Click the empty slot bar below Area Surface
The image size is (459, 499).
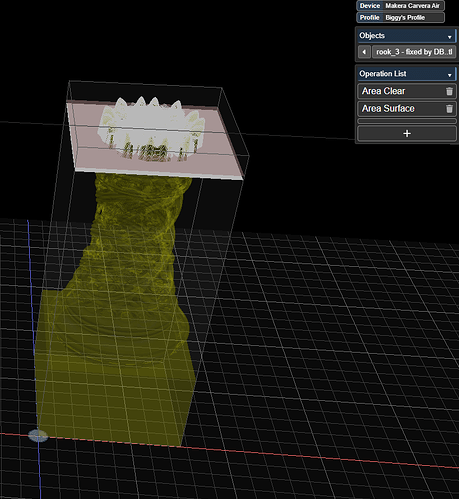(407, 121)
